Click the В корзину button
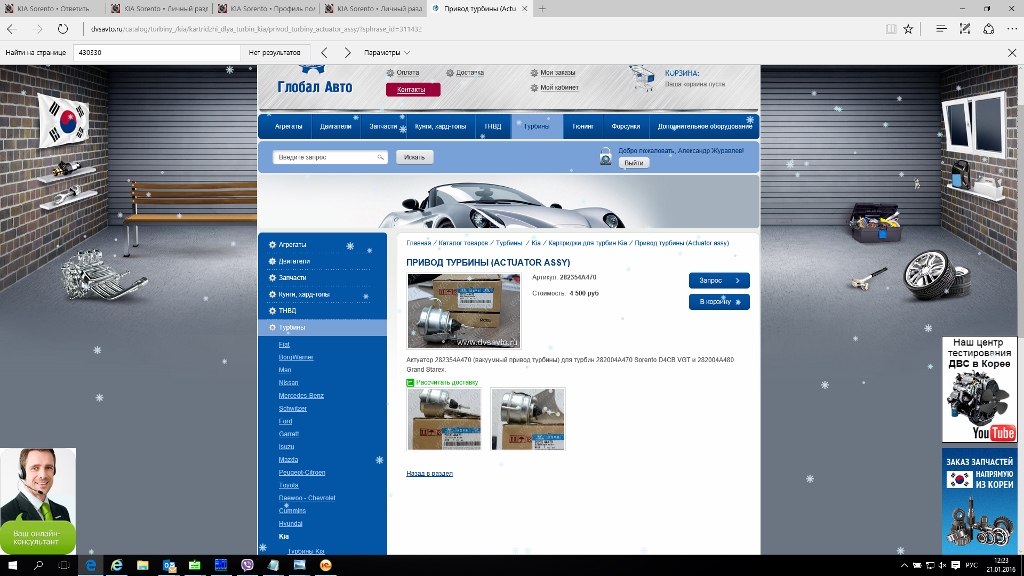 [718, 302]
